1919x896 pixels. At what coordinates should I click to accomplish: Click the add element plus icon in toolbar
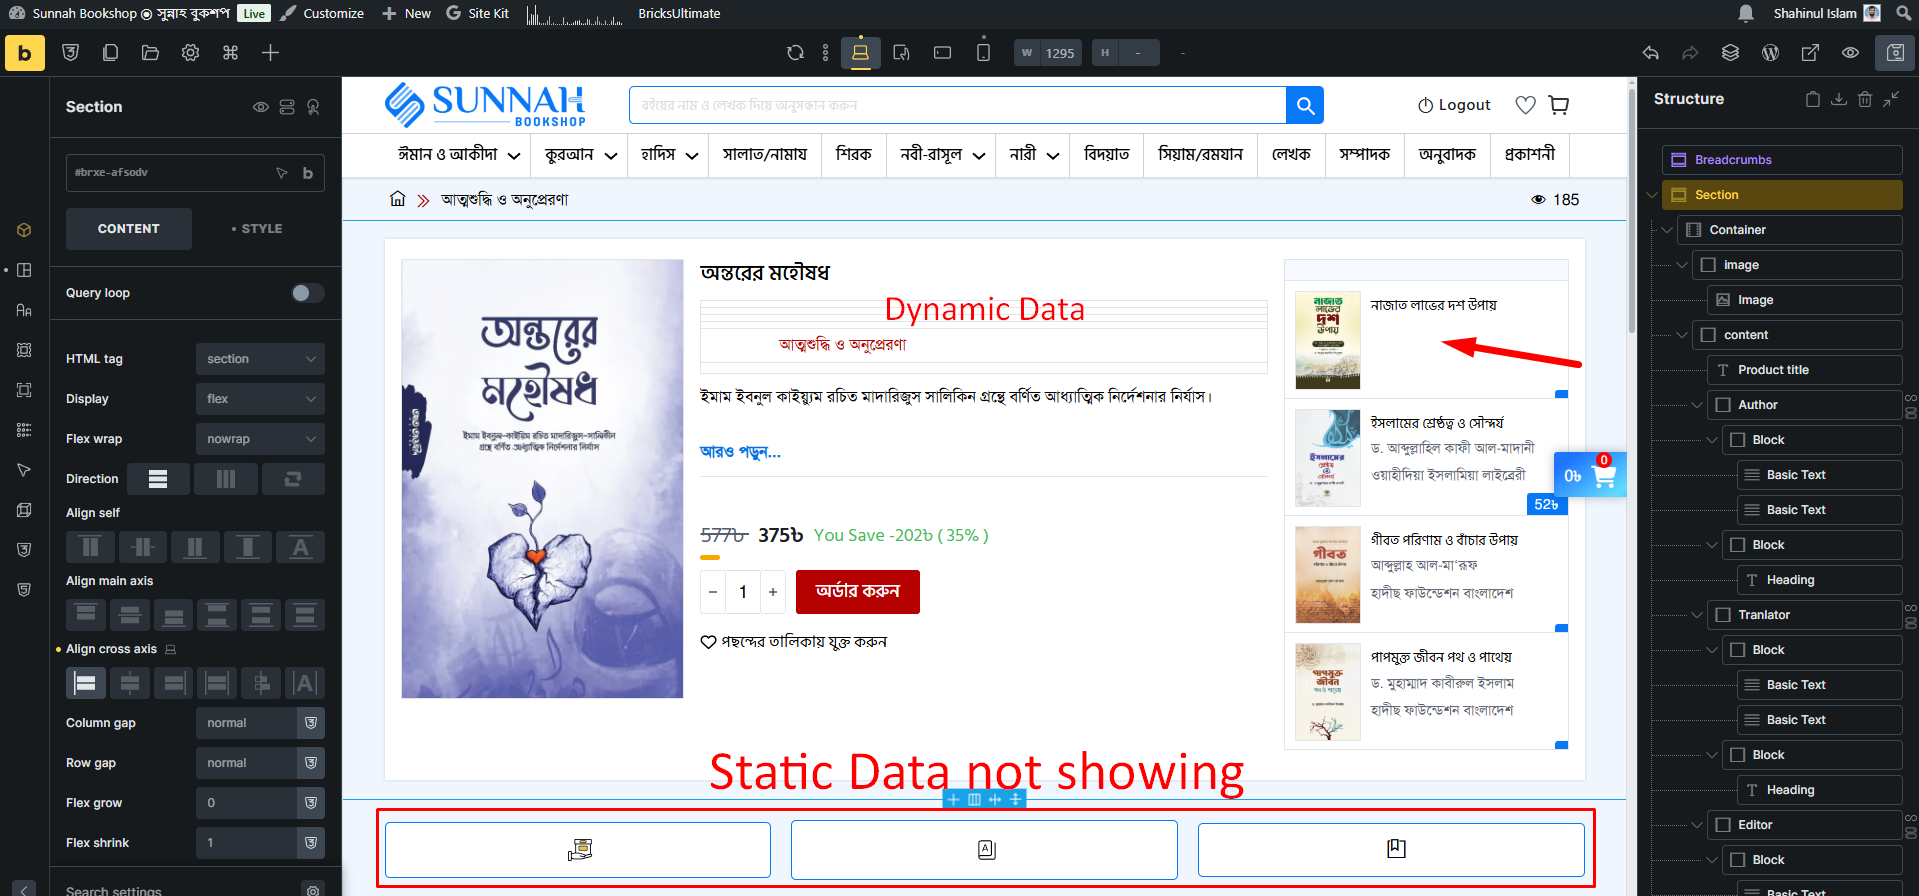270,53
